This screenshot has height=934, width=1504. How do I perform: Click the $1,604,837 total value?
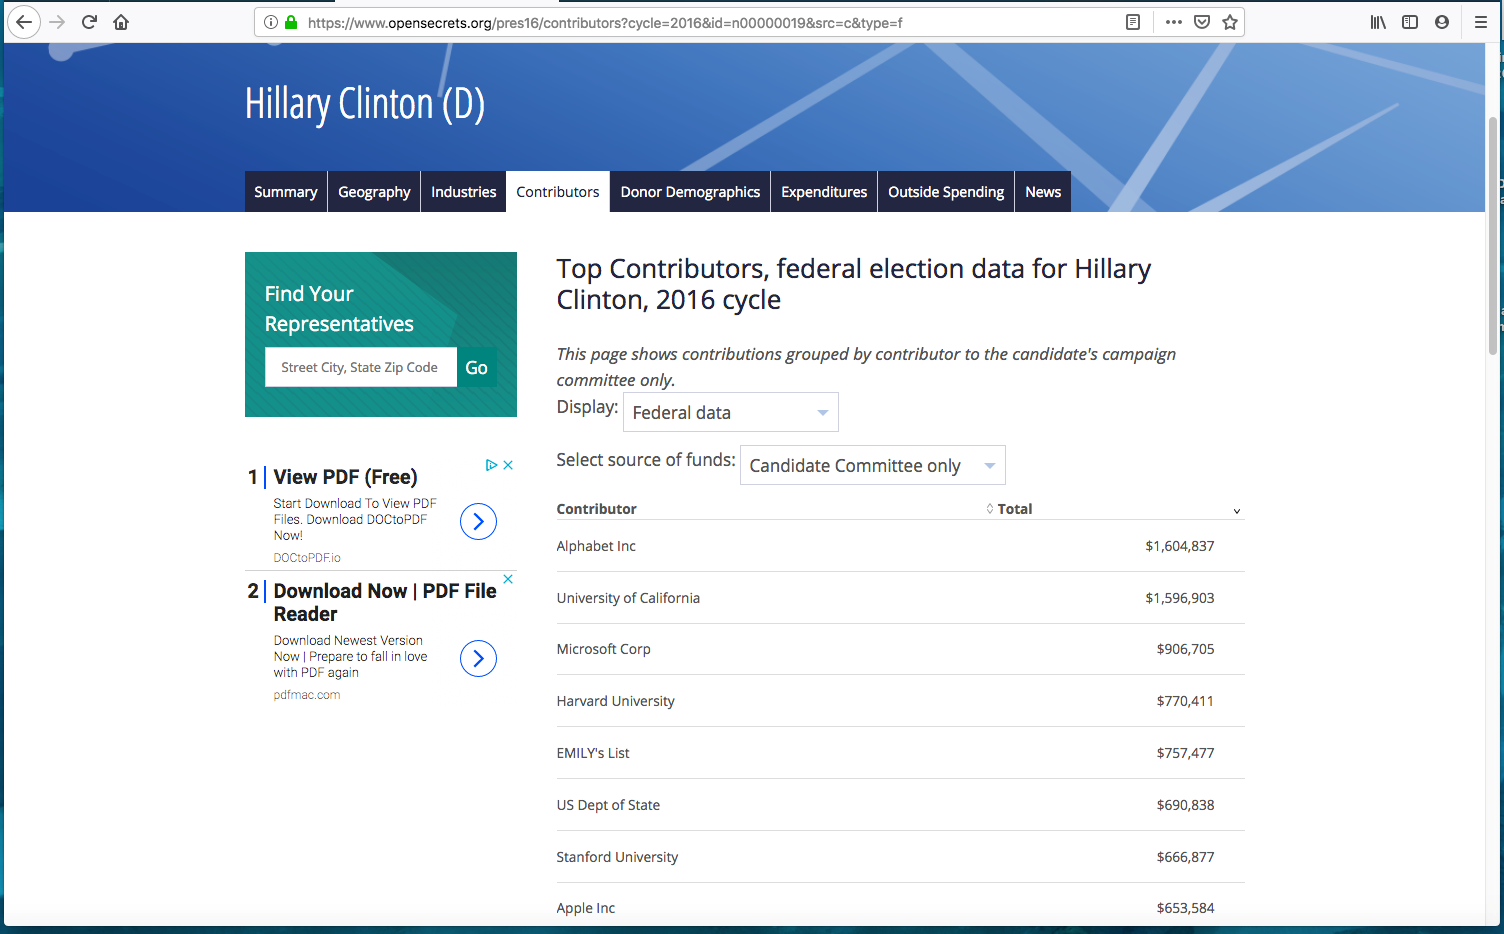1180,546
